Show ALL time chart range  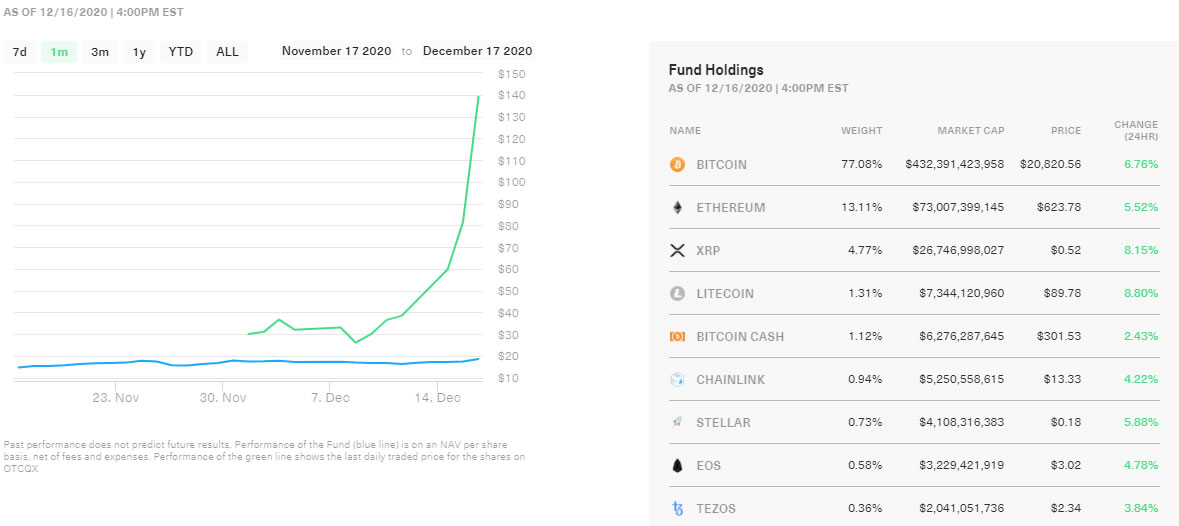(x=227, y=52)
